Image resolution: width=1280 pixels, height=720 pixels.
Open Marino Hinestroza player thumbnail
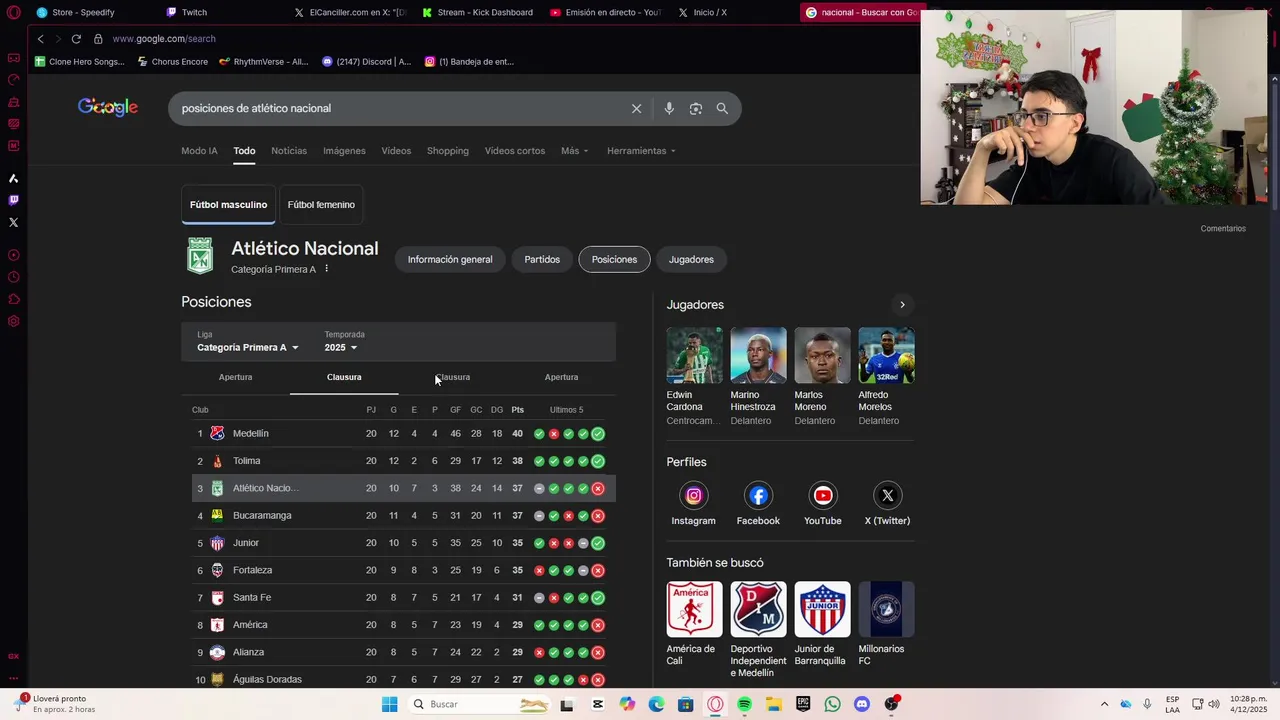(x=758, y=355)
